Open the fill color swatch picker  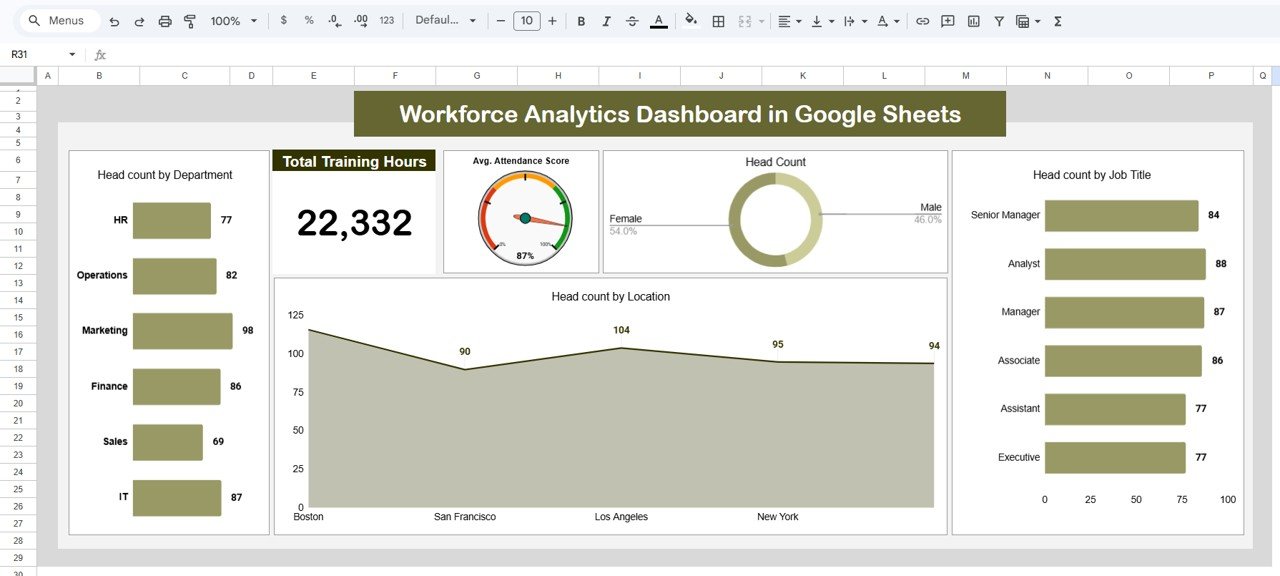pyautogui.click(x=691, y=20)
